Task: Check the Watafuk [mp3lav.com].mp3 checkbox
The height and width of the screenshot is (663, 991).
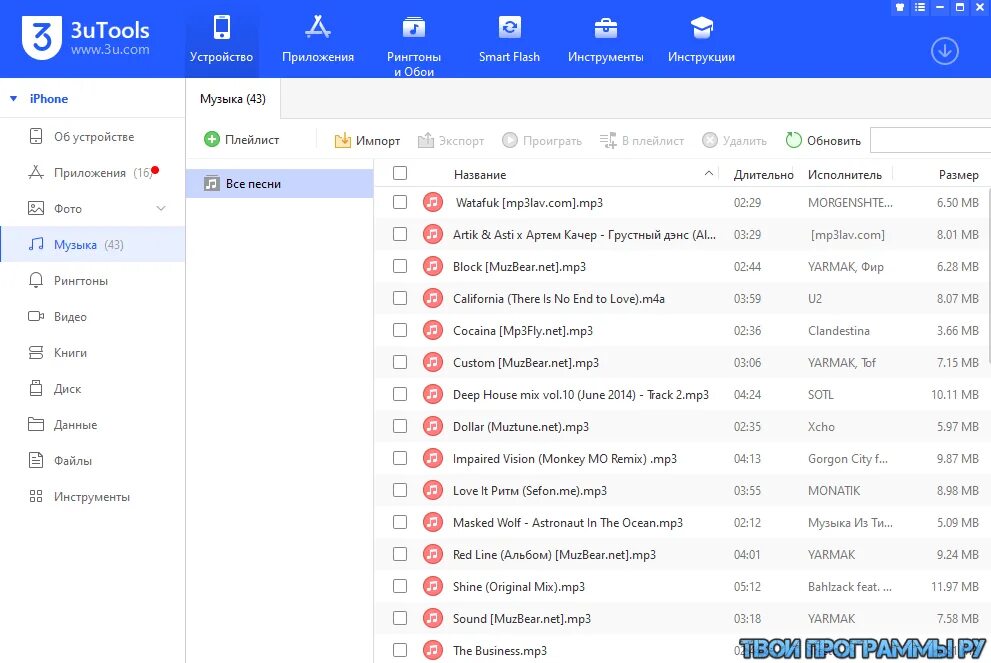Action: 400,202
